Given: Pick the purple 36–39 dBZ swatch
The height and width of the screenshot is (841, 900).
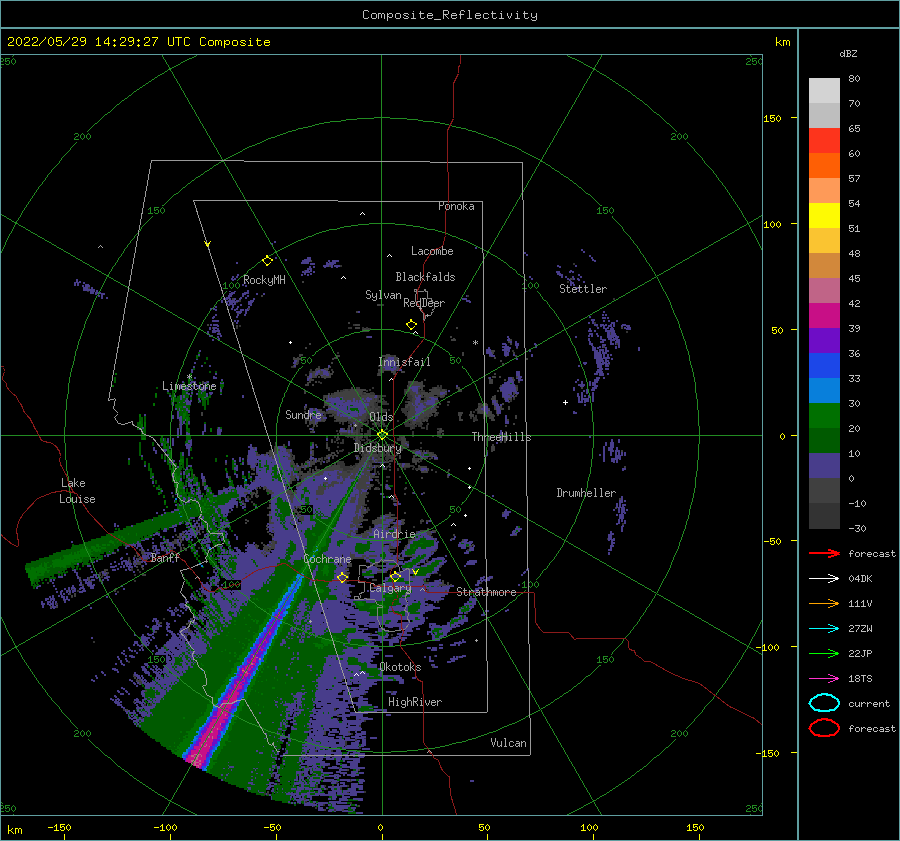Looking at the screenshot, I should point(824,340).
